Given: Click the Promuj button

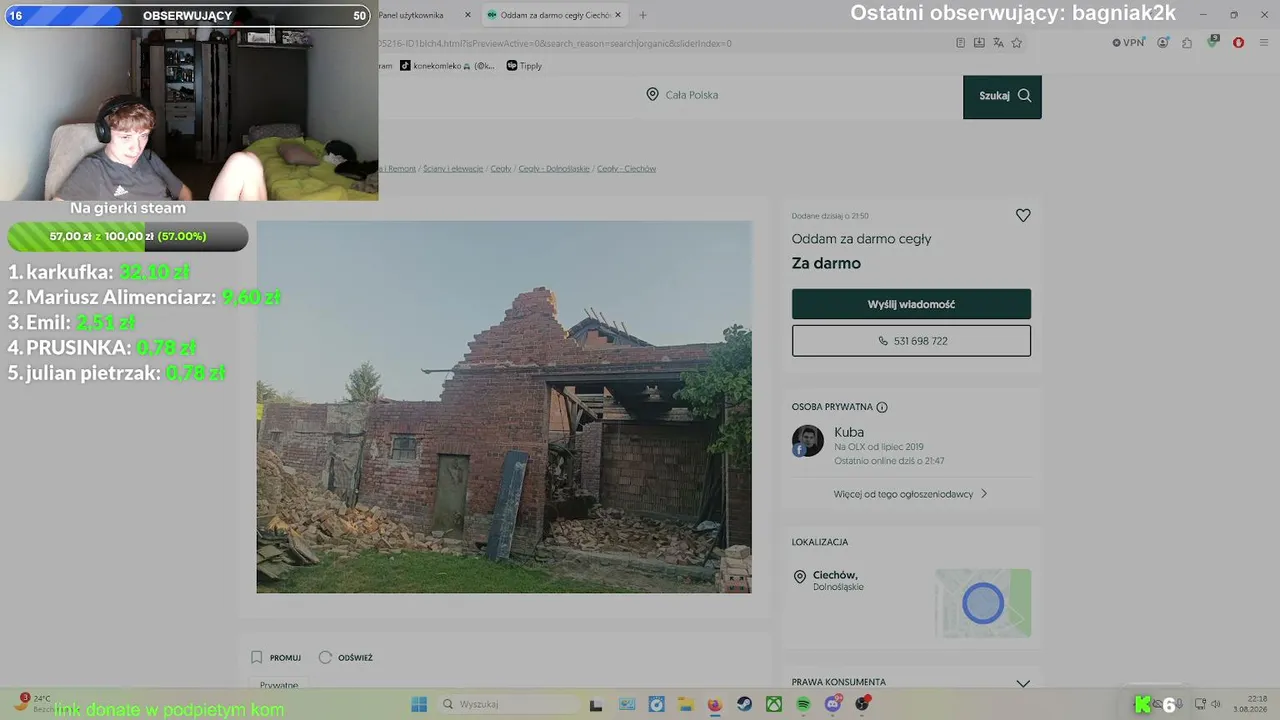Looking at the screenshot, I should (x=276, y=657).
